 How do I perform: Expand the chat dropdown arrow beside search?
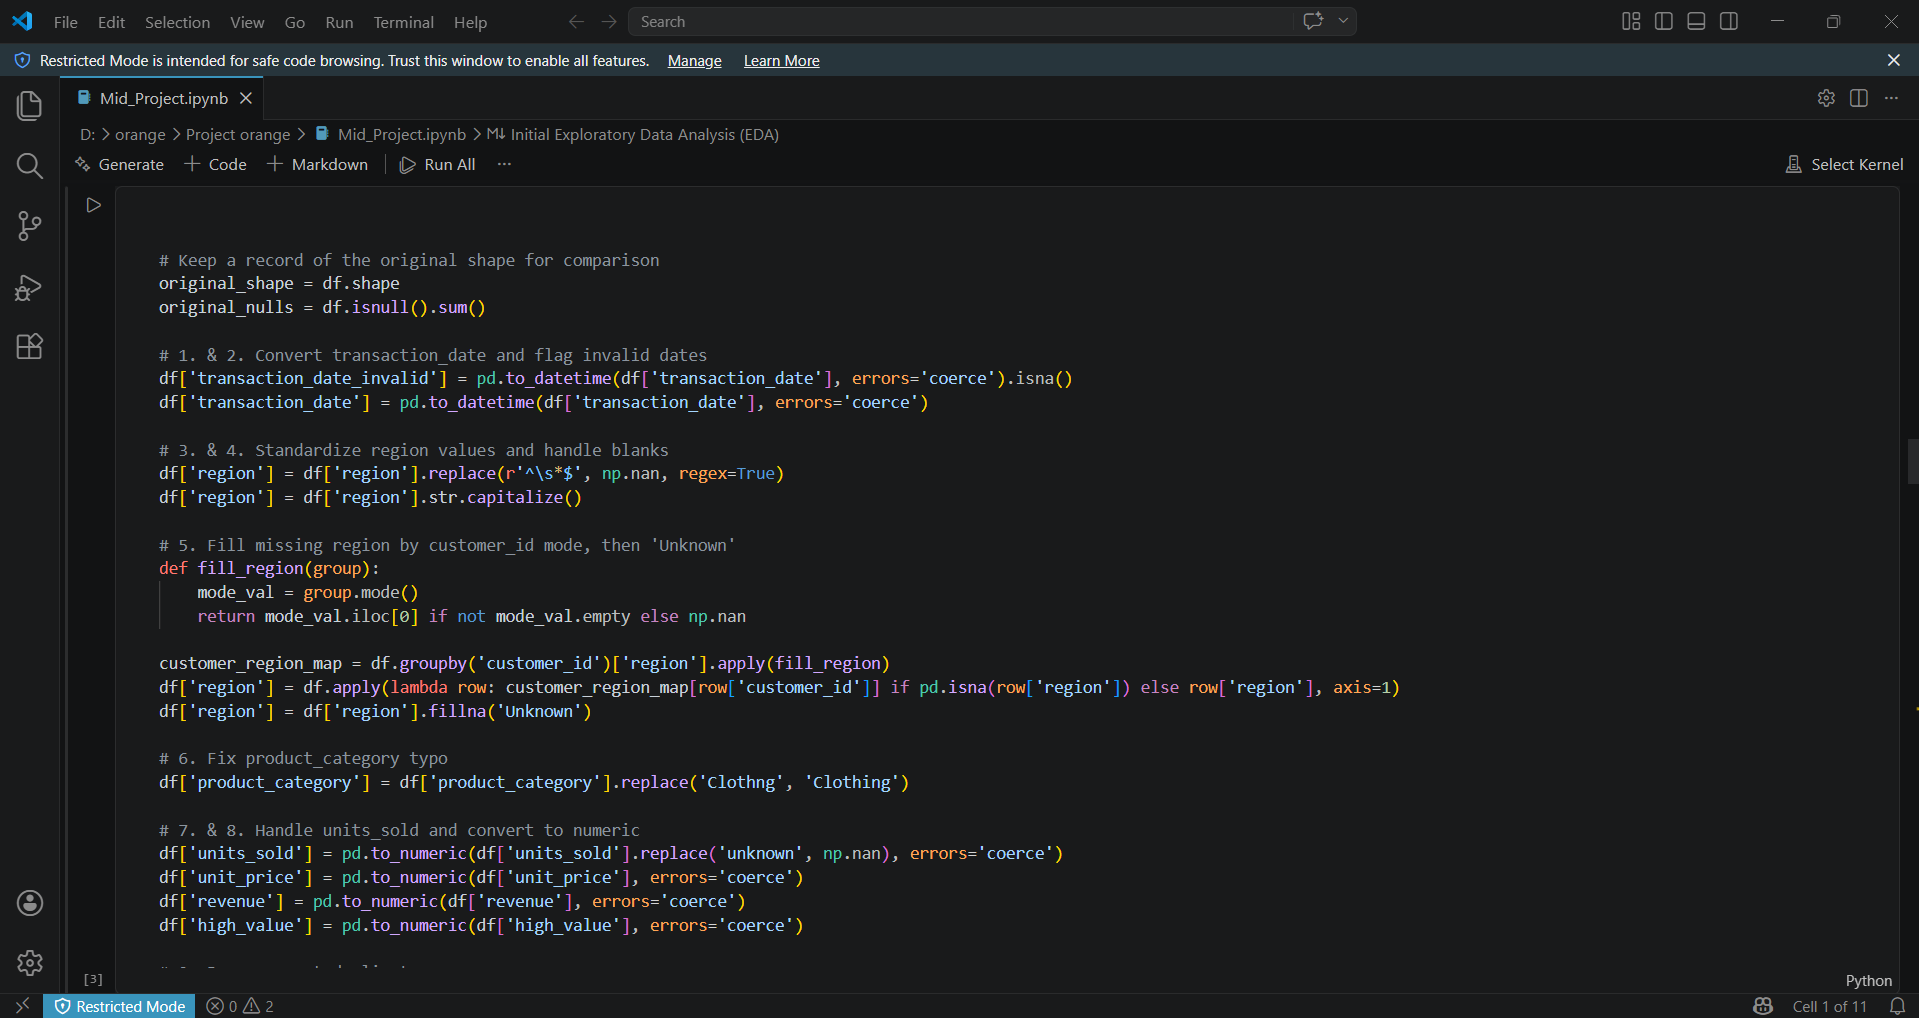[1343, 21]
